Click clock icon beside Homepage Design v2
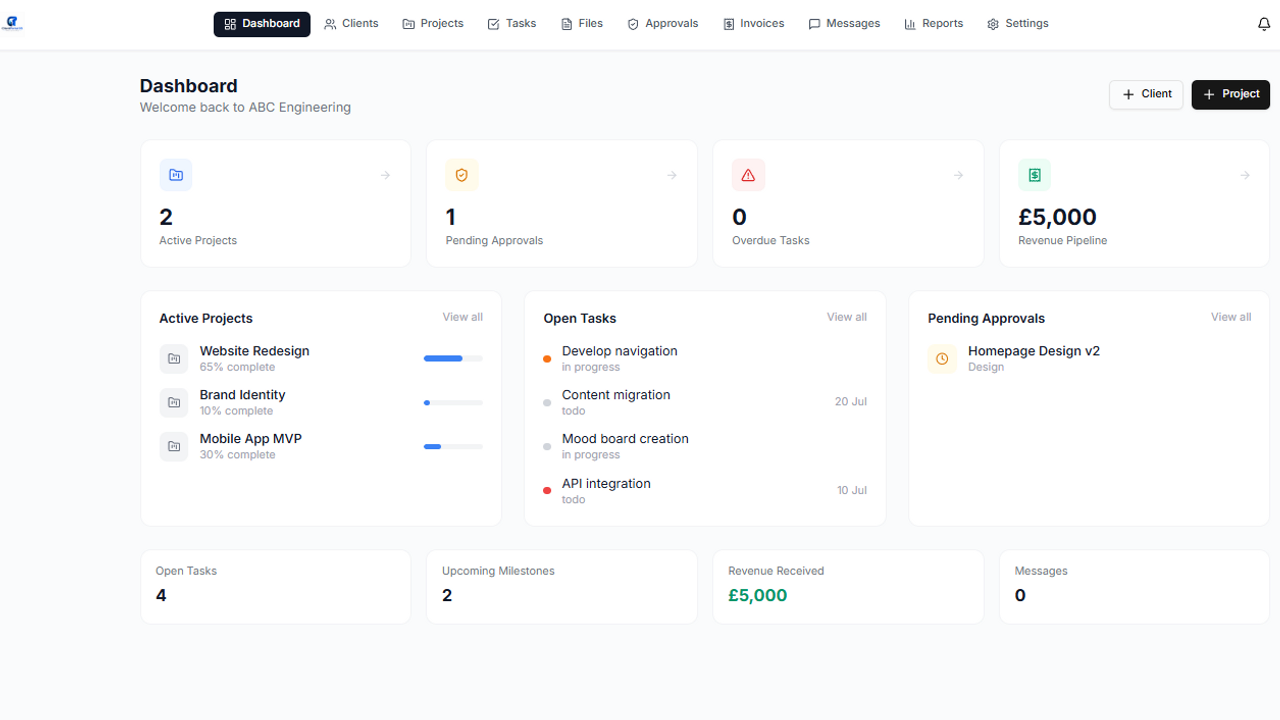1280x720 pixels. coord(942,359)
